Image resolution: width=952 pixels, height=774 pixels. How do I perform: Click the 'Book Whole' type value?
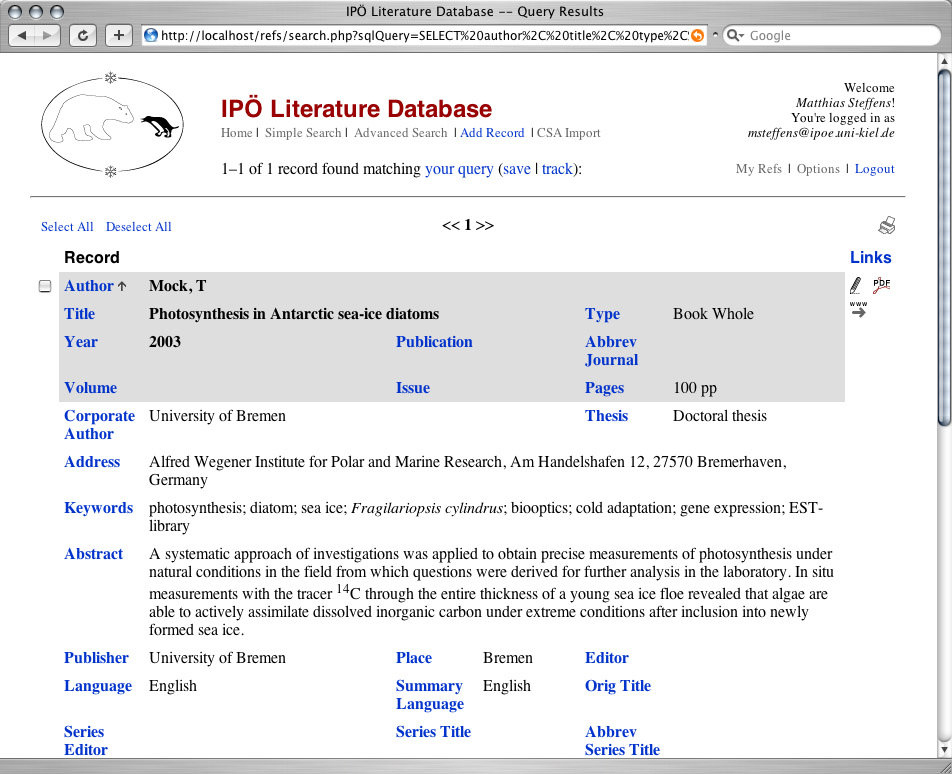point(713,314)
